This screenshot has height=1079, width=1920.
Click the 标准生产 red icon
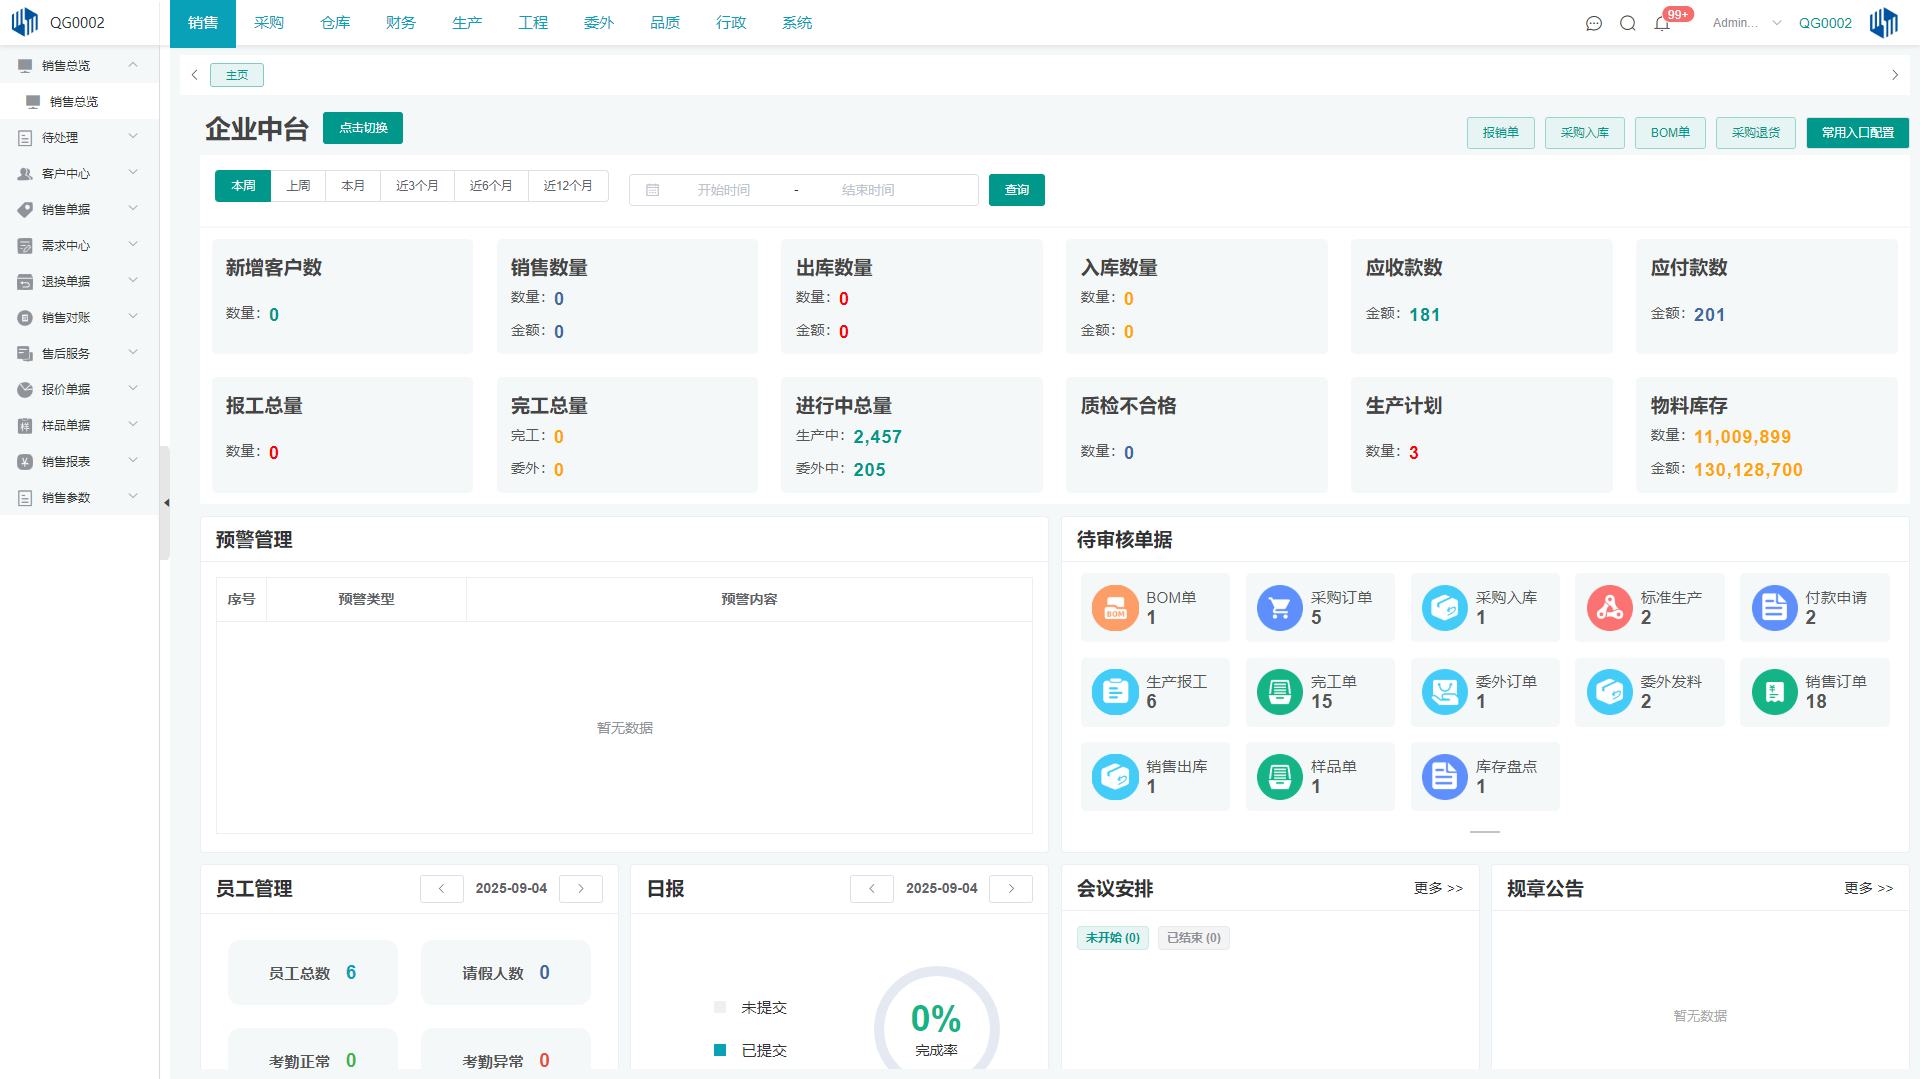[1609, 608]
